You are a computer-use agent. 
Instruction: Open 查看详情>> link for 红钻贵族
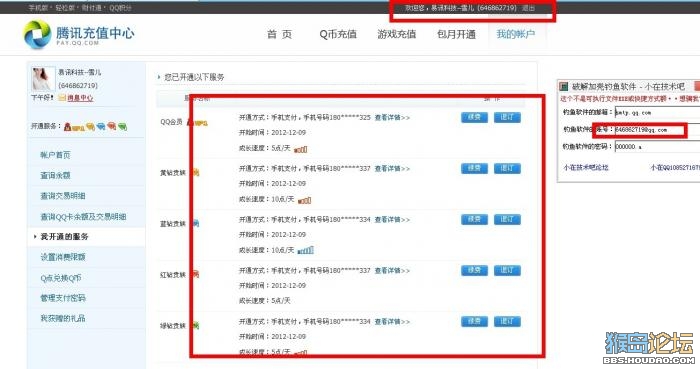[x=392, y=270]
